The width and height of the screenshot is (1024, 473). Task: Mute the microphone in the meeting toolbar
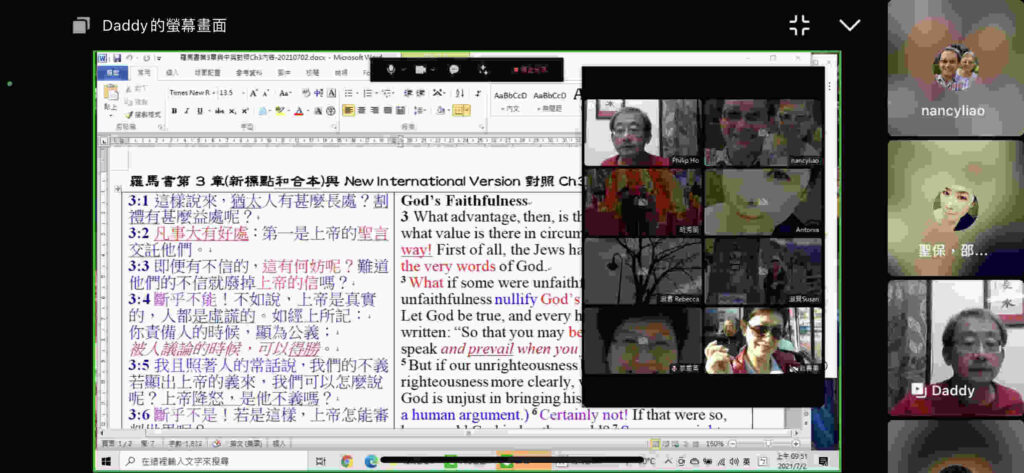(x=391, y=70)
